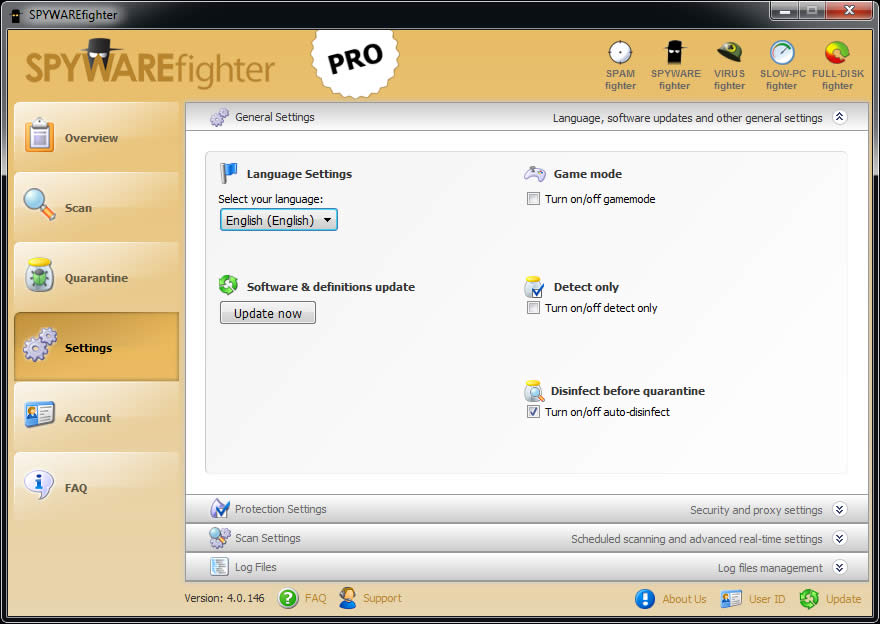
Task: Click the Account ID card icon
Action: tap(39, 415)
